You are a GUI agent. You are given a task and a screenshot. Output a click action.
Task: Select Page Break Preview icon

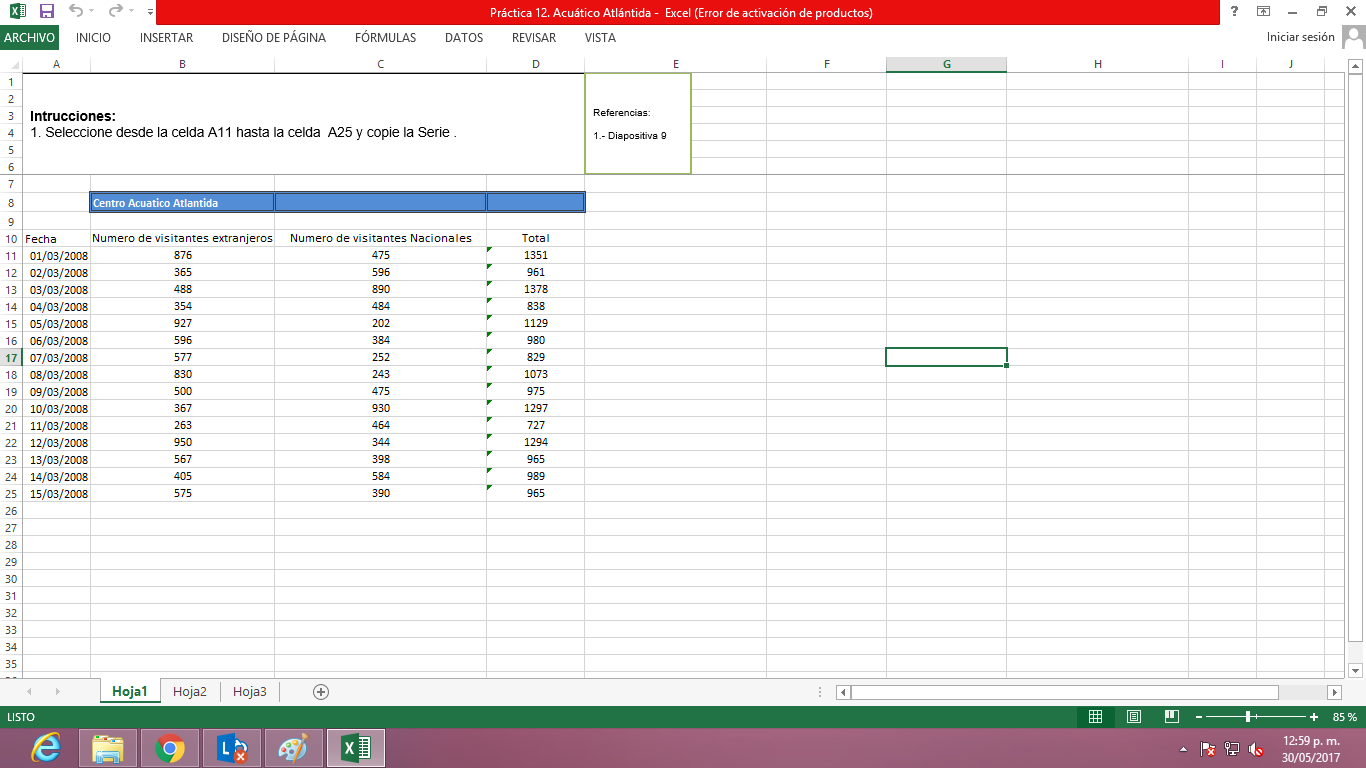(x=1172, y=717)
